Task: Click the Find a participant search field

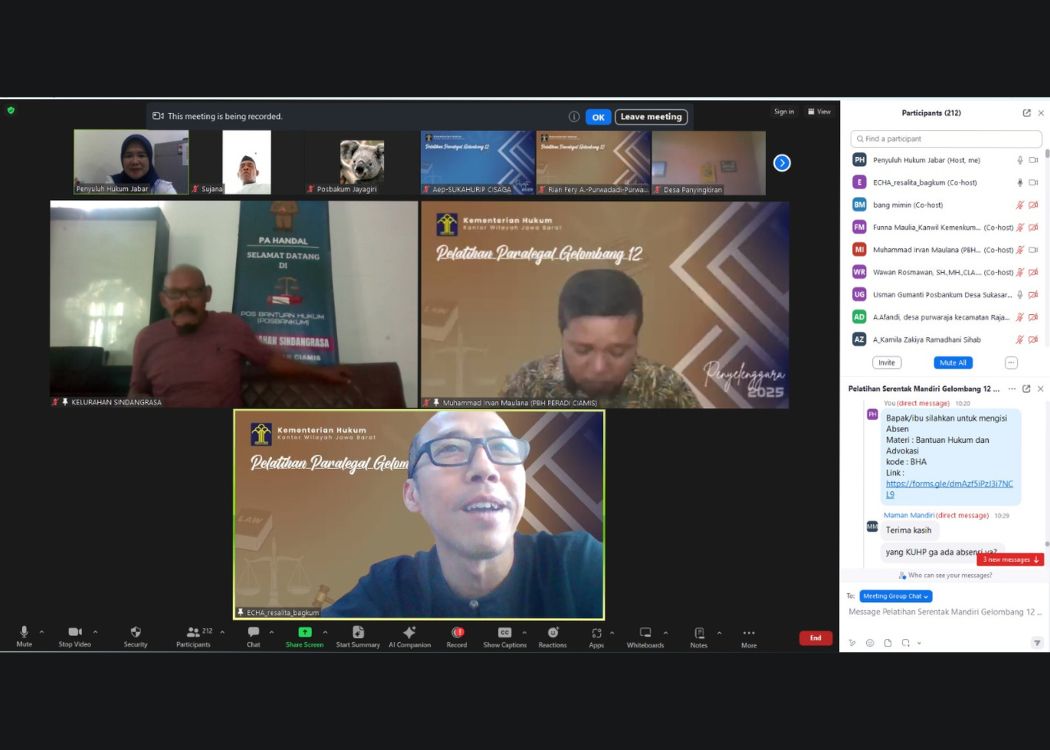Action: 946,139
